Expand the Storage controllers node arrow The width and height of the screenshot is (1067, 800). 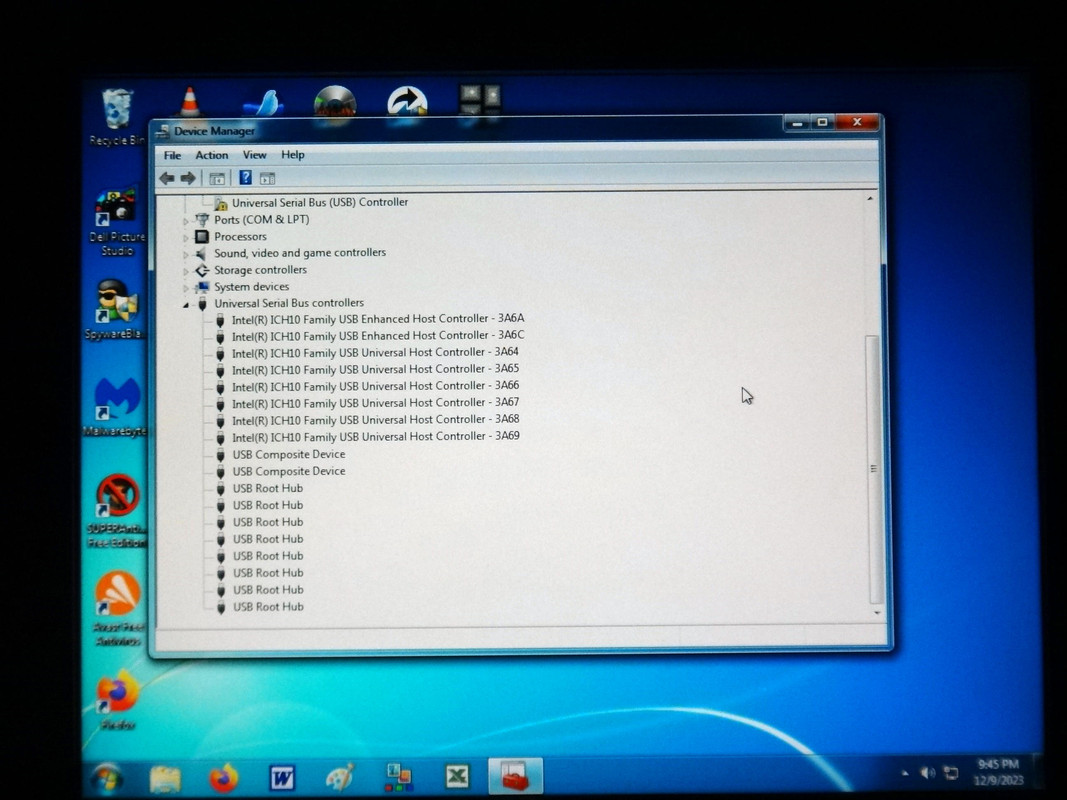pyautogui.click(x=186, y=271)
